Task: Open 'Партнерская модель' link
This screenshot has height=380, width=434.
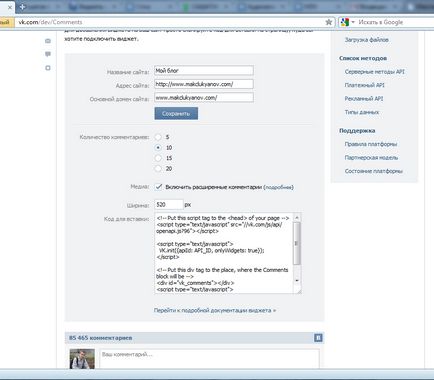Action: (371, 158)
